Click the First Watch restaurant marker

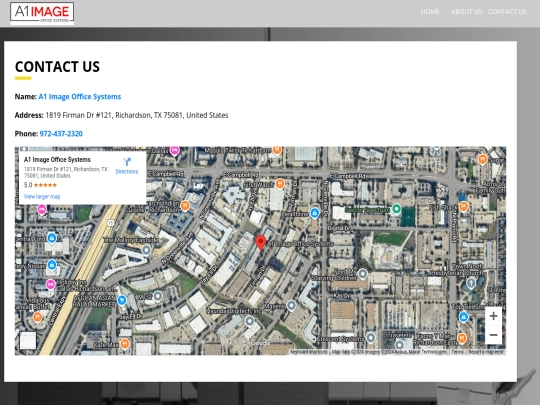(x=280, y=184)
